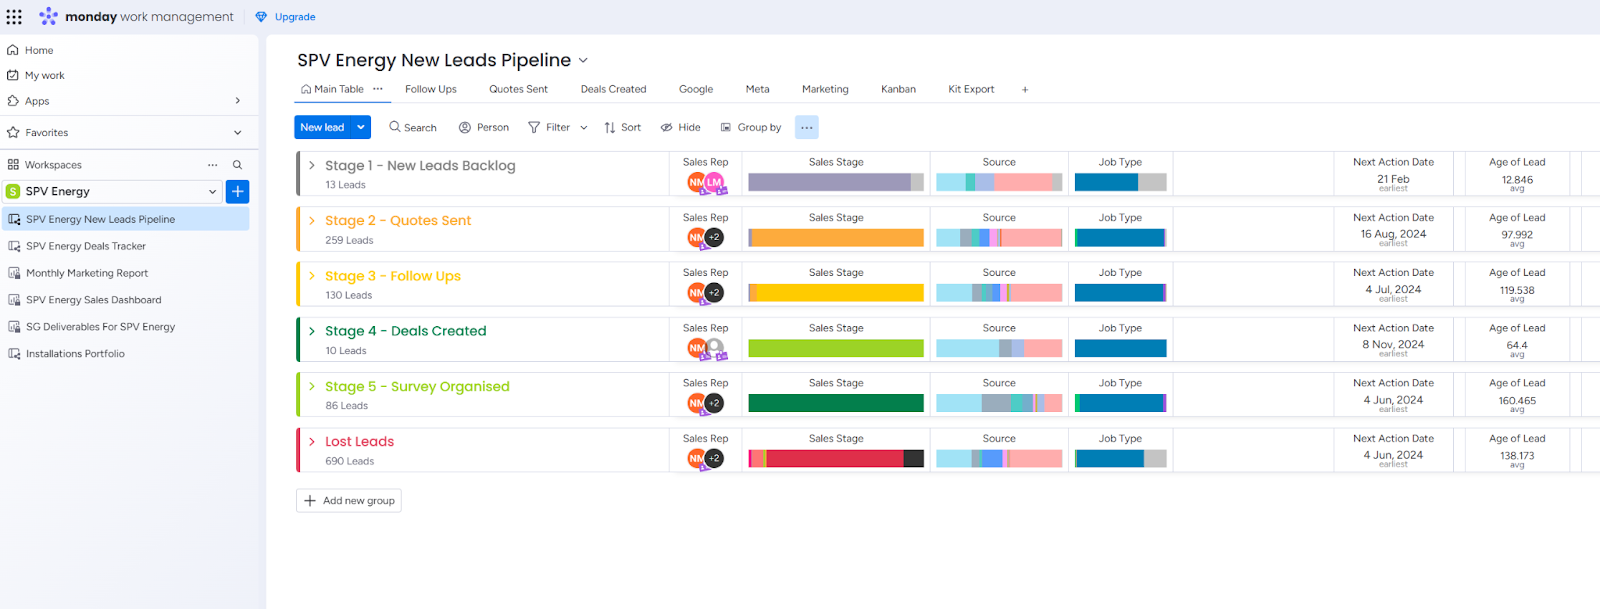Open the SPV Energy workspace dropdown
This screenshot has height=609, width=1600.
tap(212, 192)
